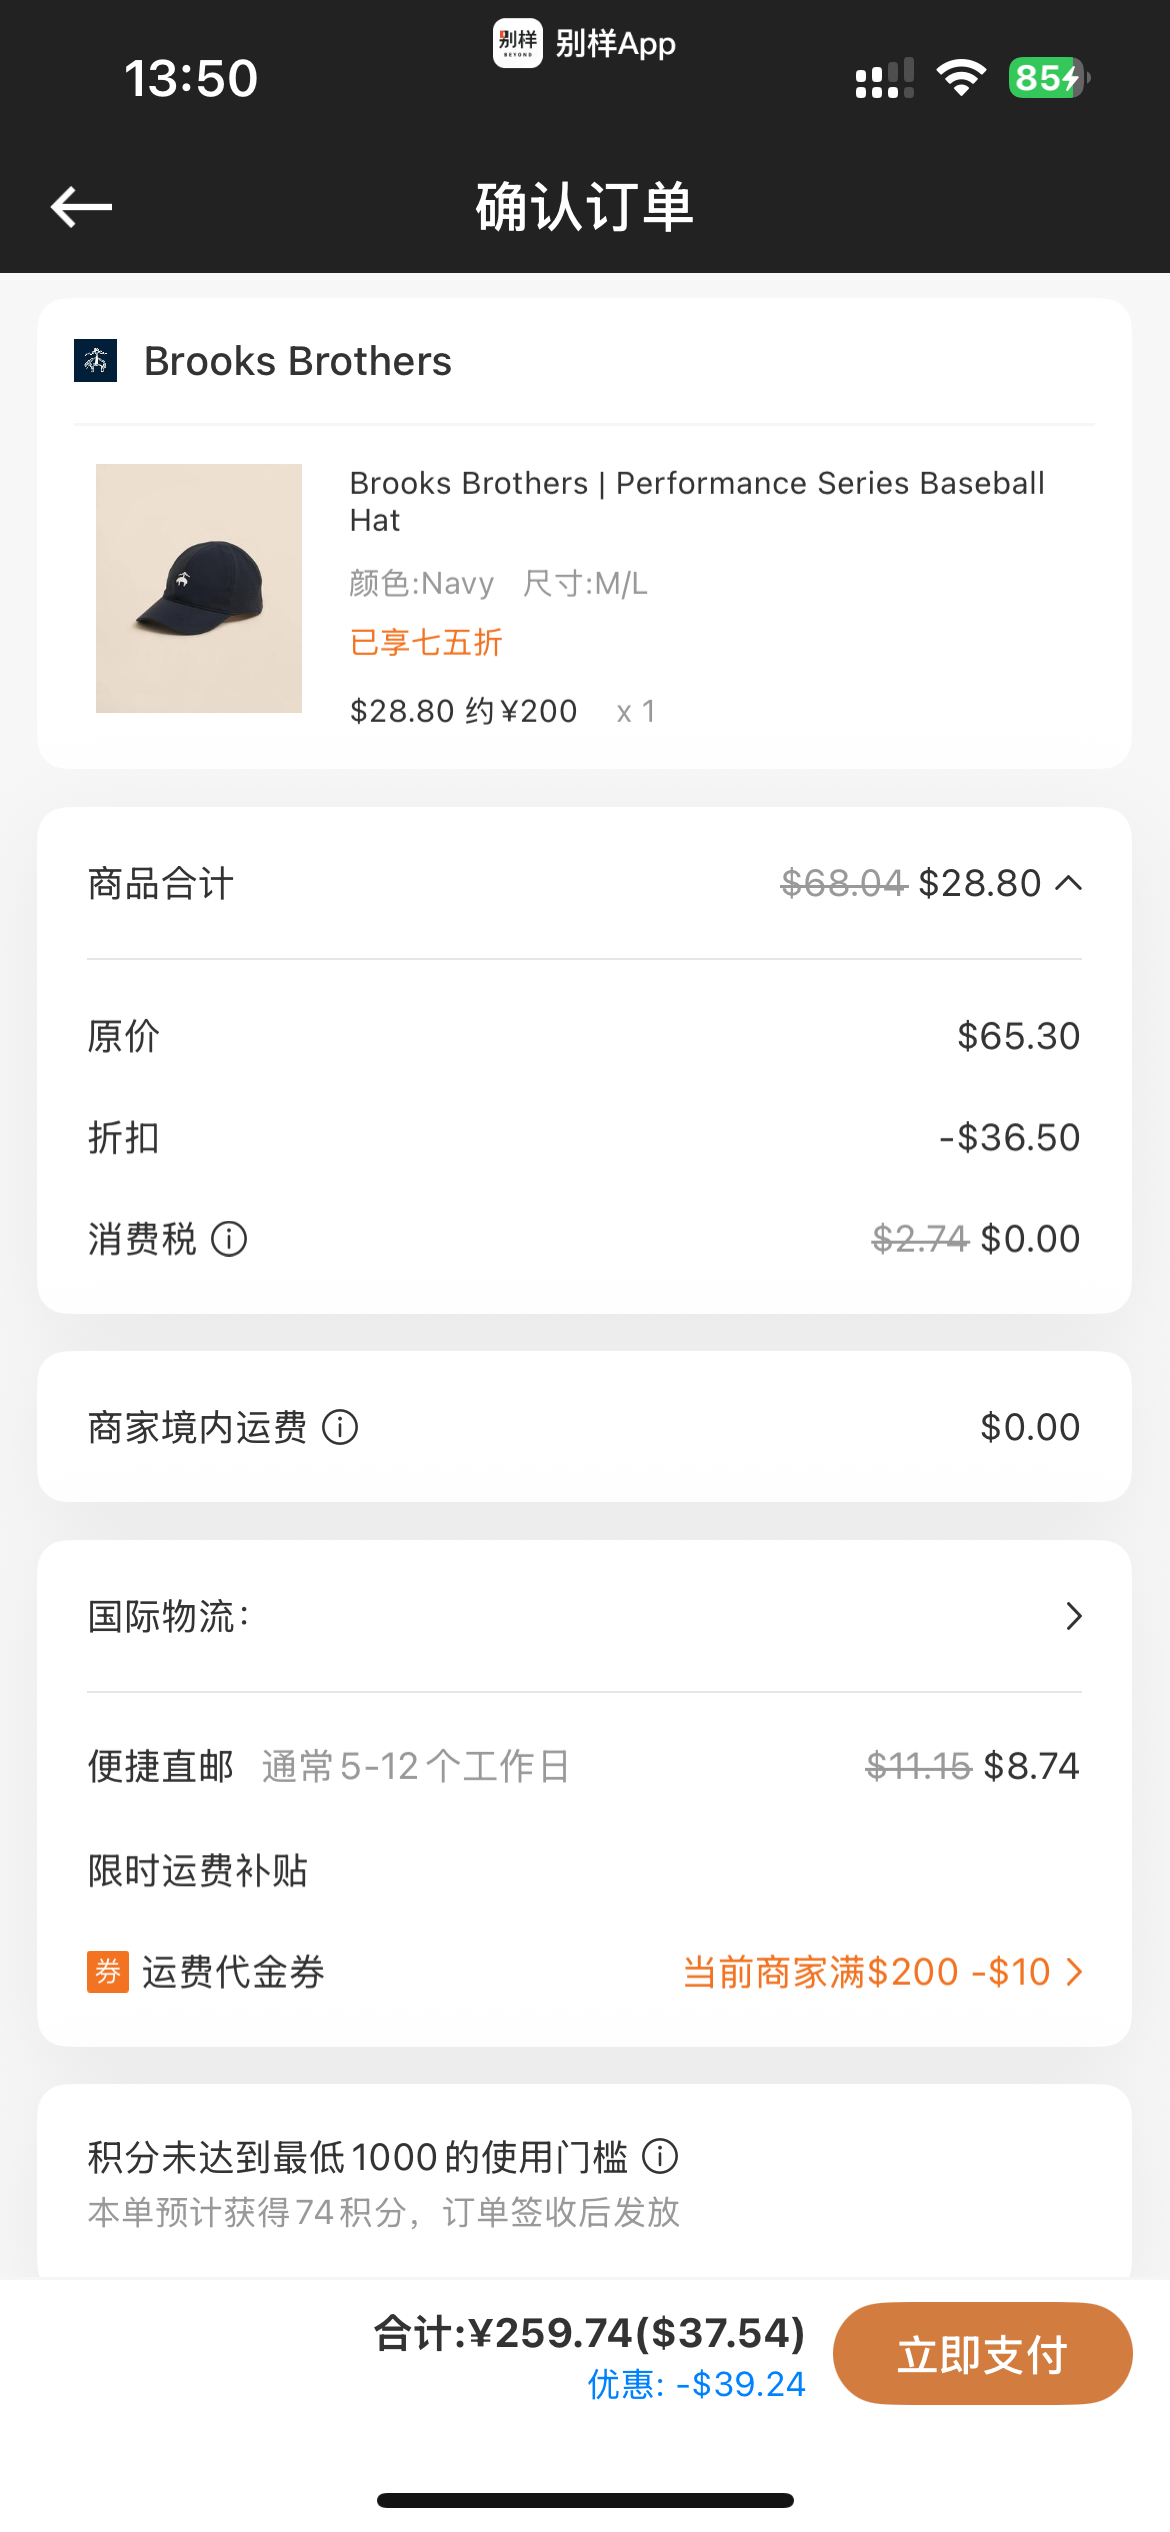Open the 国际物流 options chevron
This screenshot has height=2532, width=1170.
click(x=1074, y=1616)
